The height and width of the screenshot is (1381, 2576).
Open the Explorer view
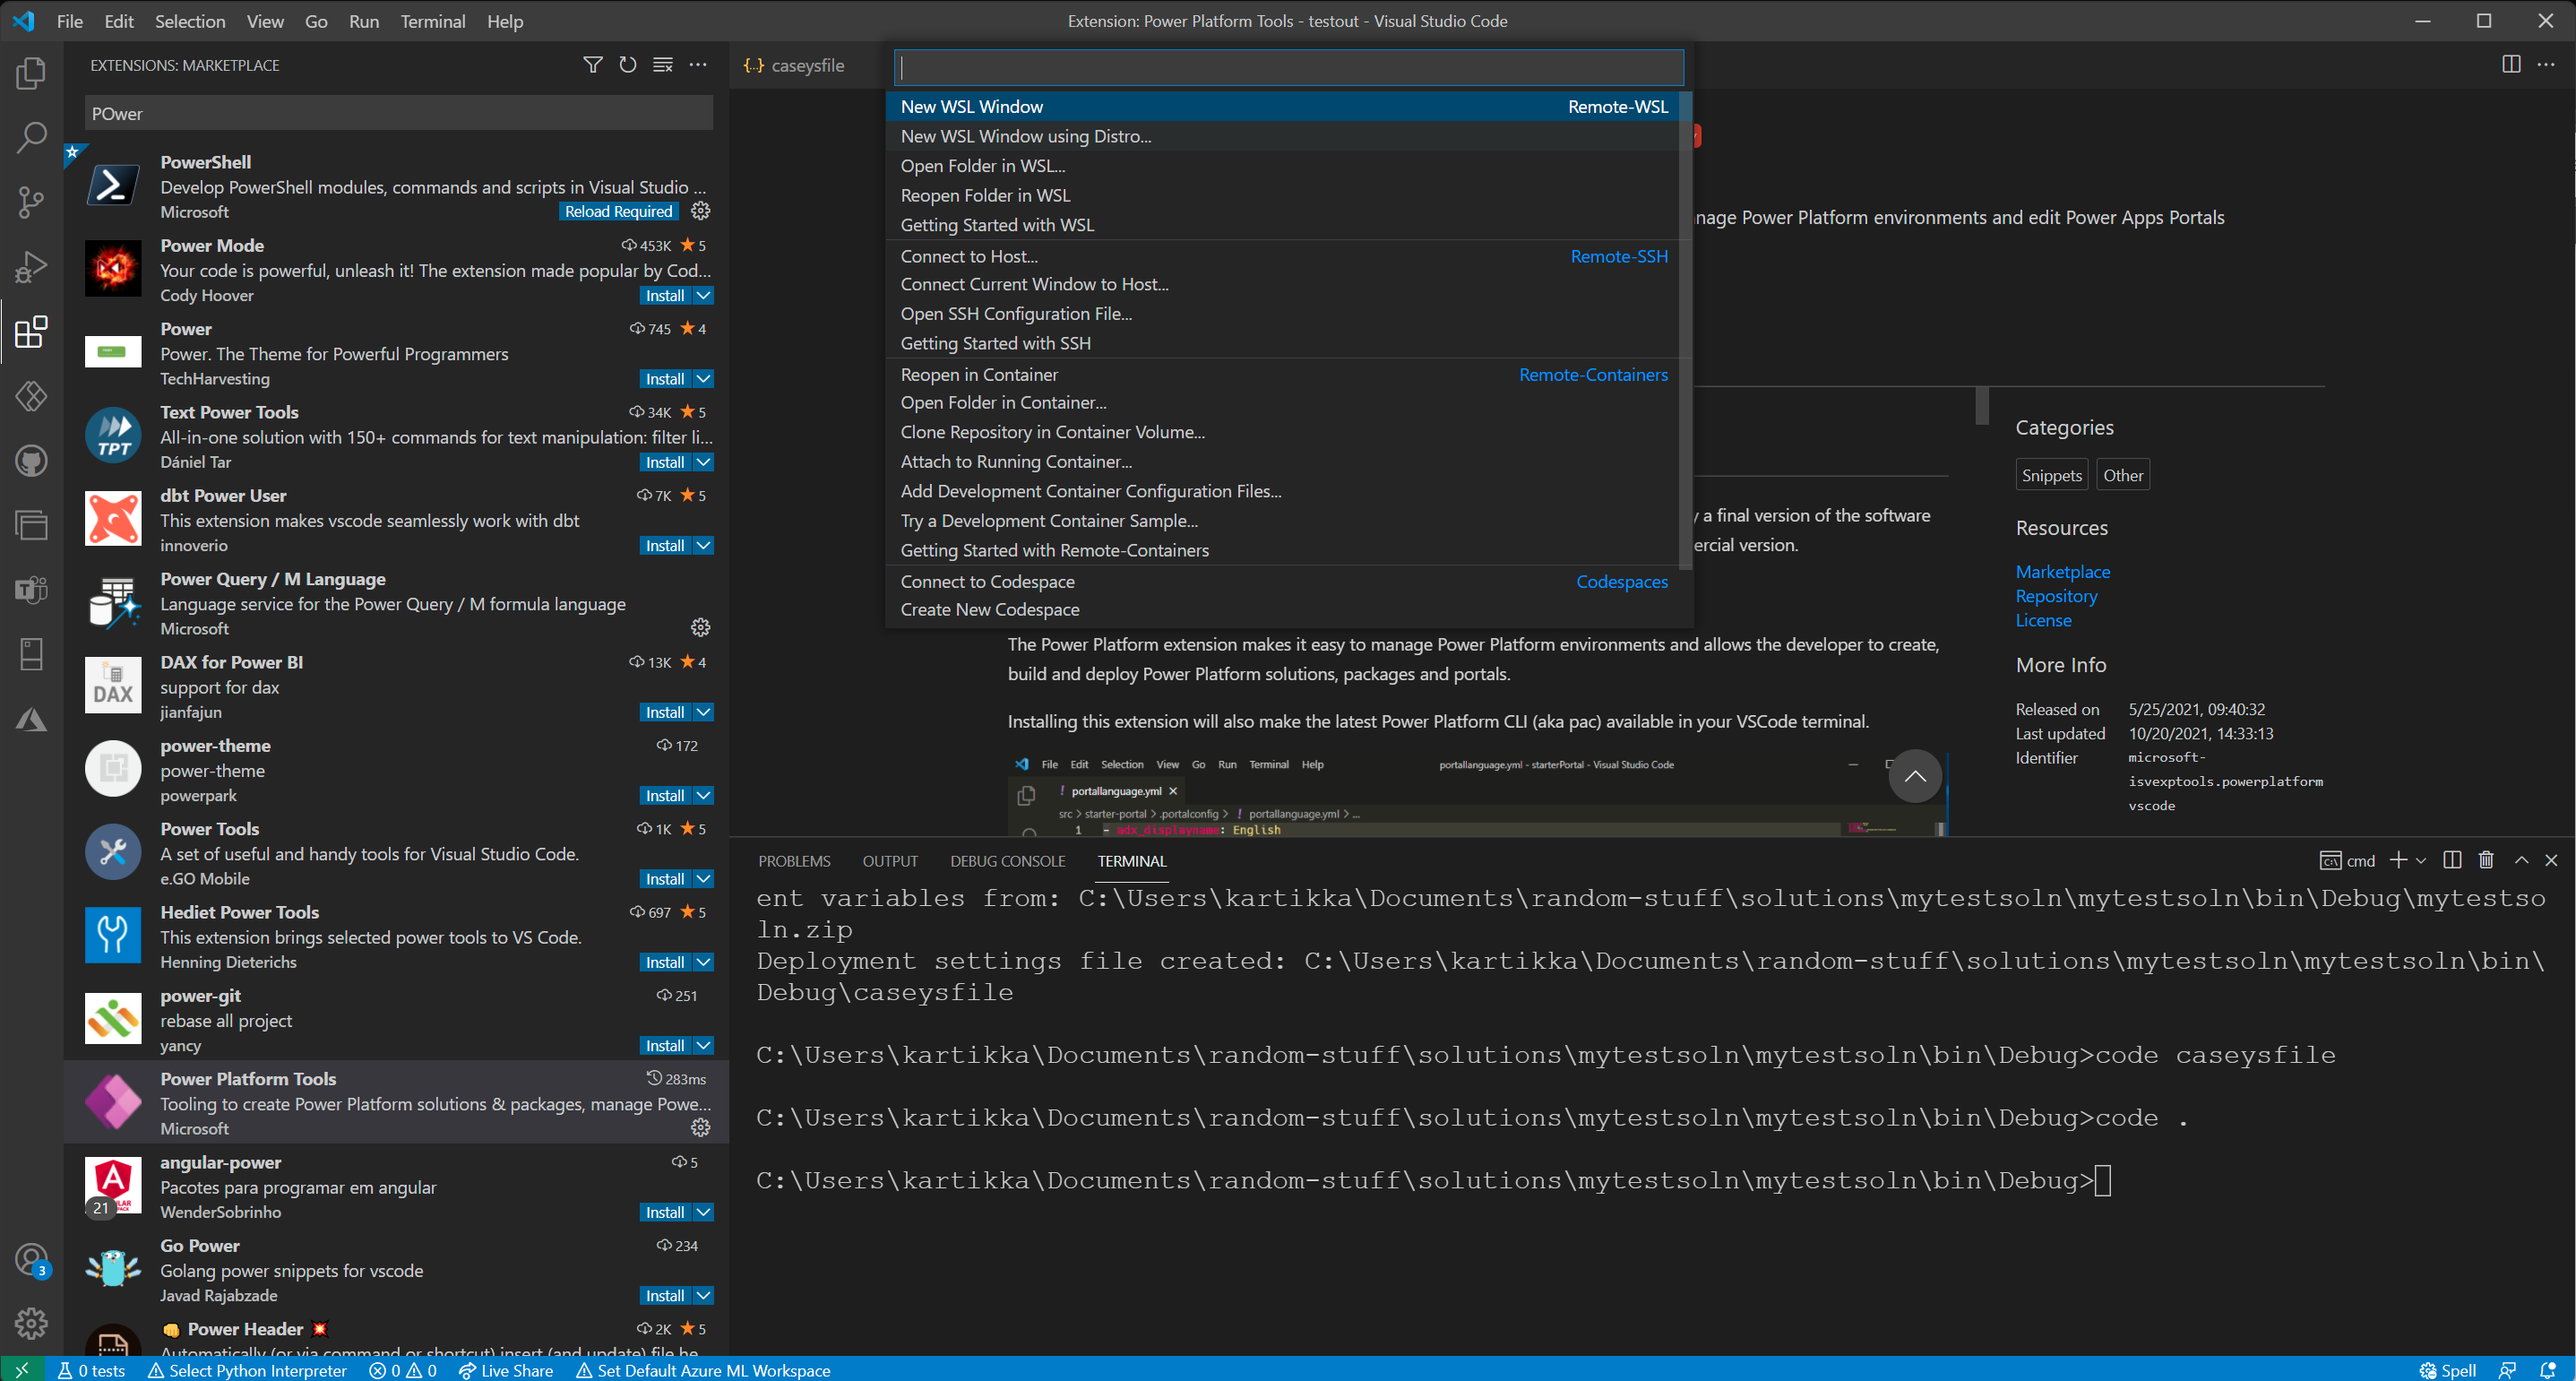coord(31,73)
